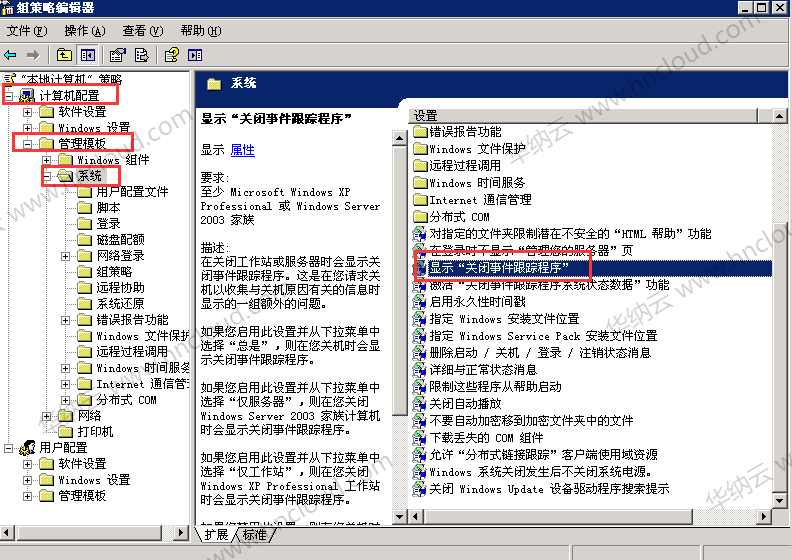Open the 帮助(H) menu

pos(201,31)
